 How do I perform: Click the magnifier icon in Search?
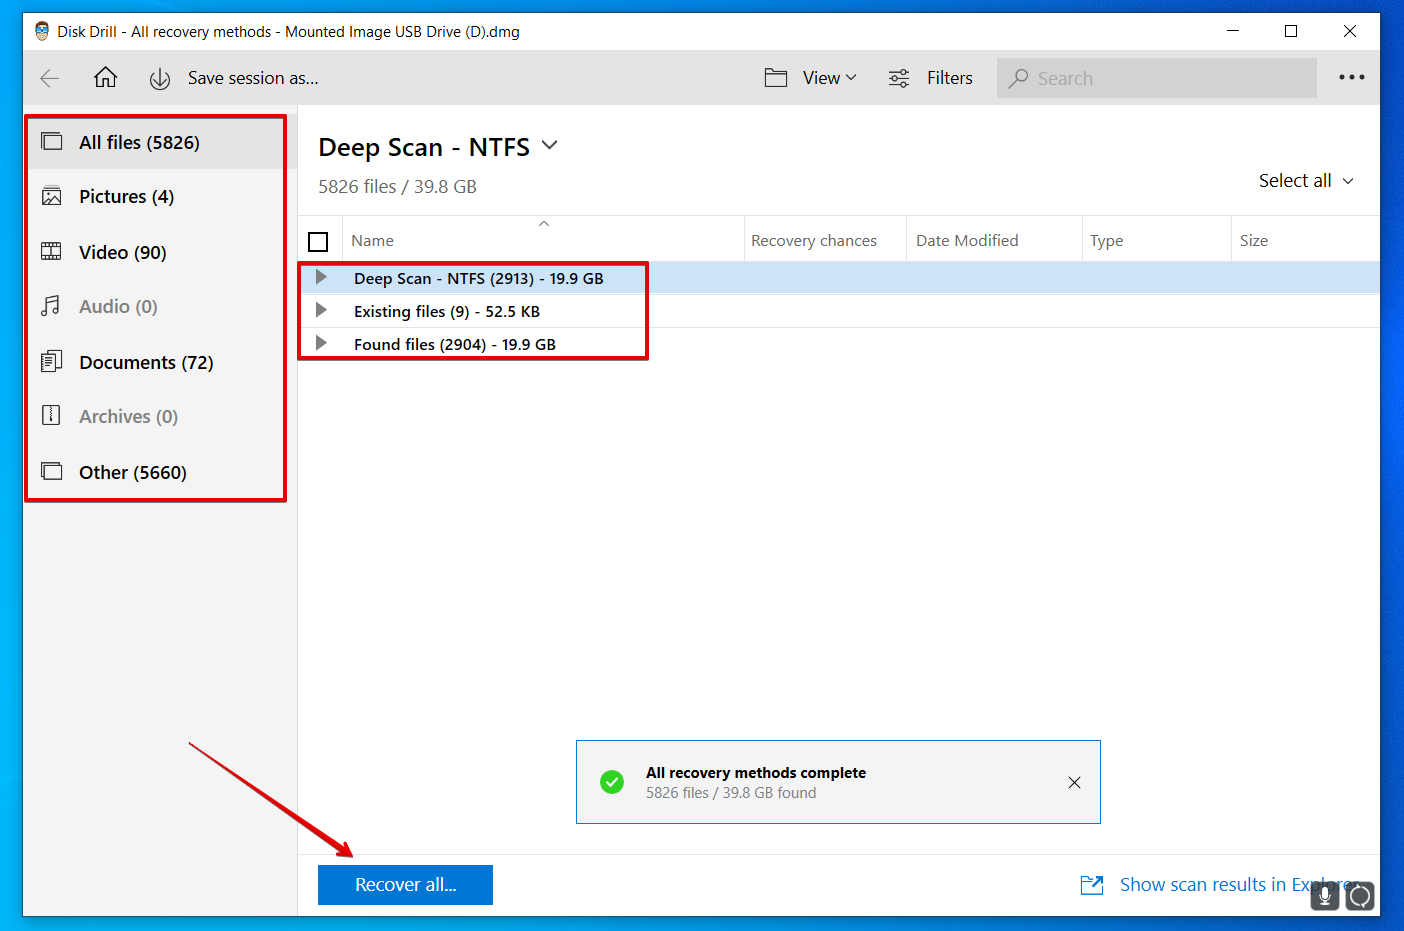[x=1018, y=78]
